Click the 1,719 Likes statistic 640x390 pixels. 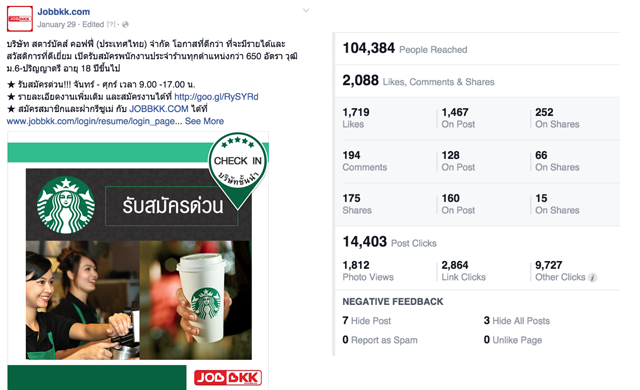click(356, 118)
